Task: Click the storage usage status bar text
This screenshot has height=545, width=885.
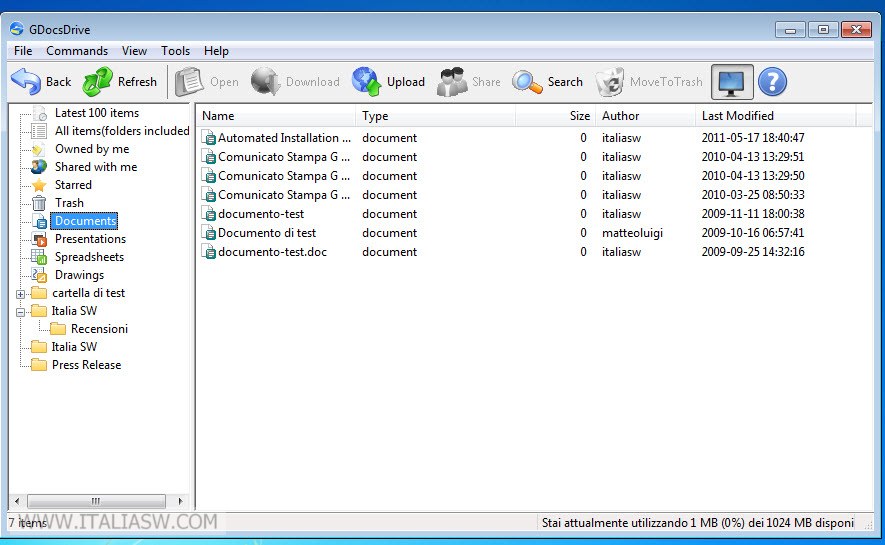Action: pyautogui.click(x=698, y=523)
